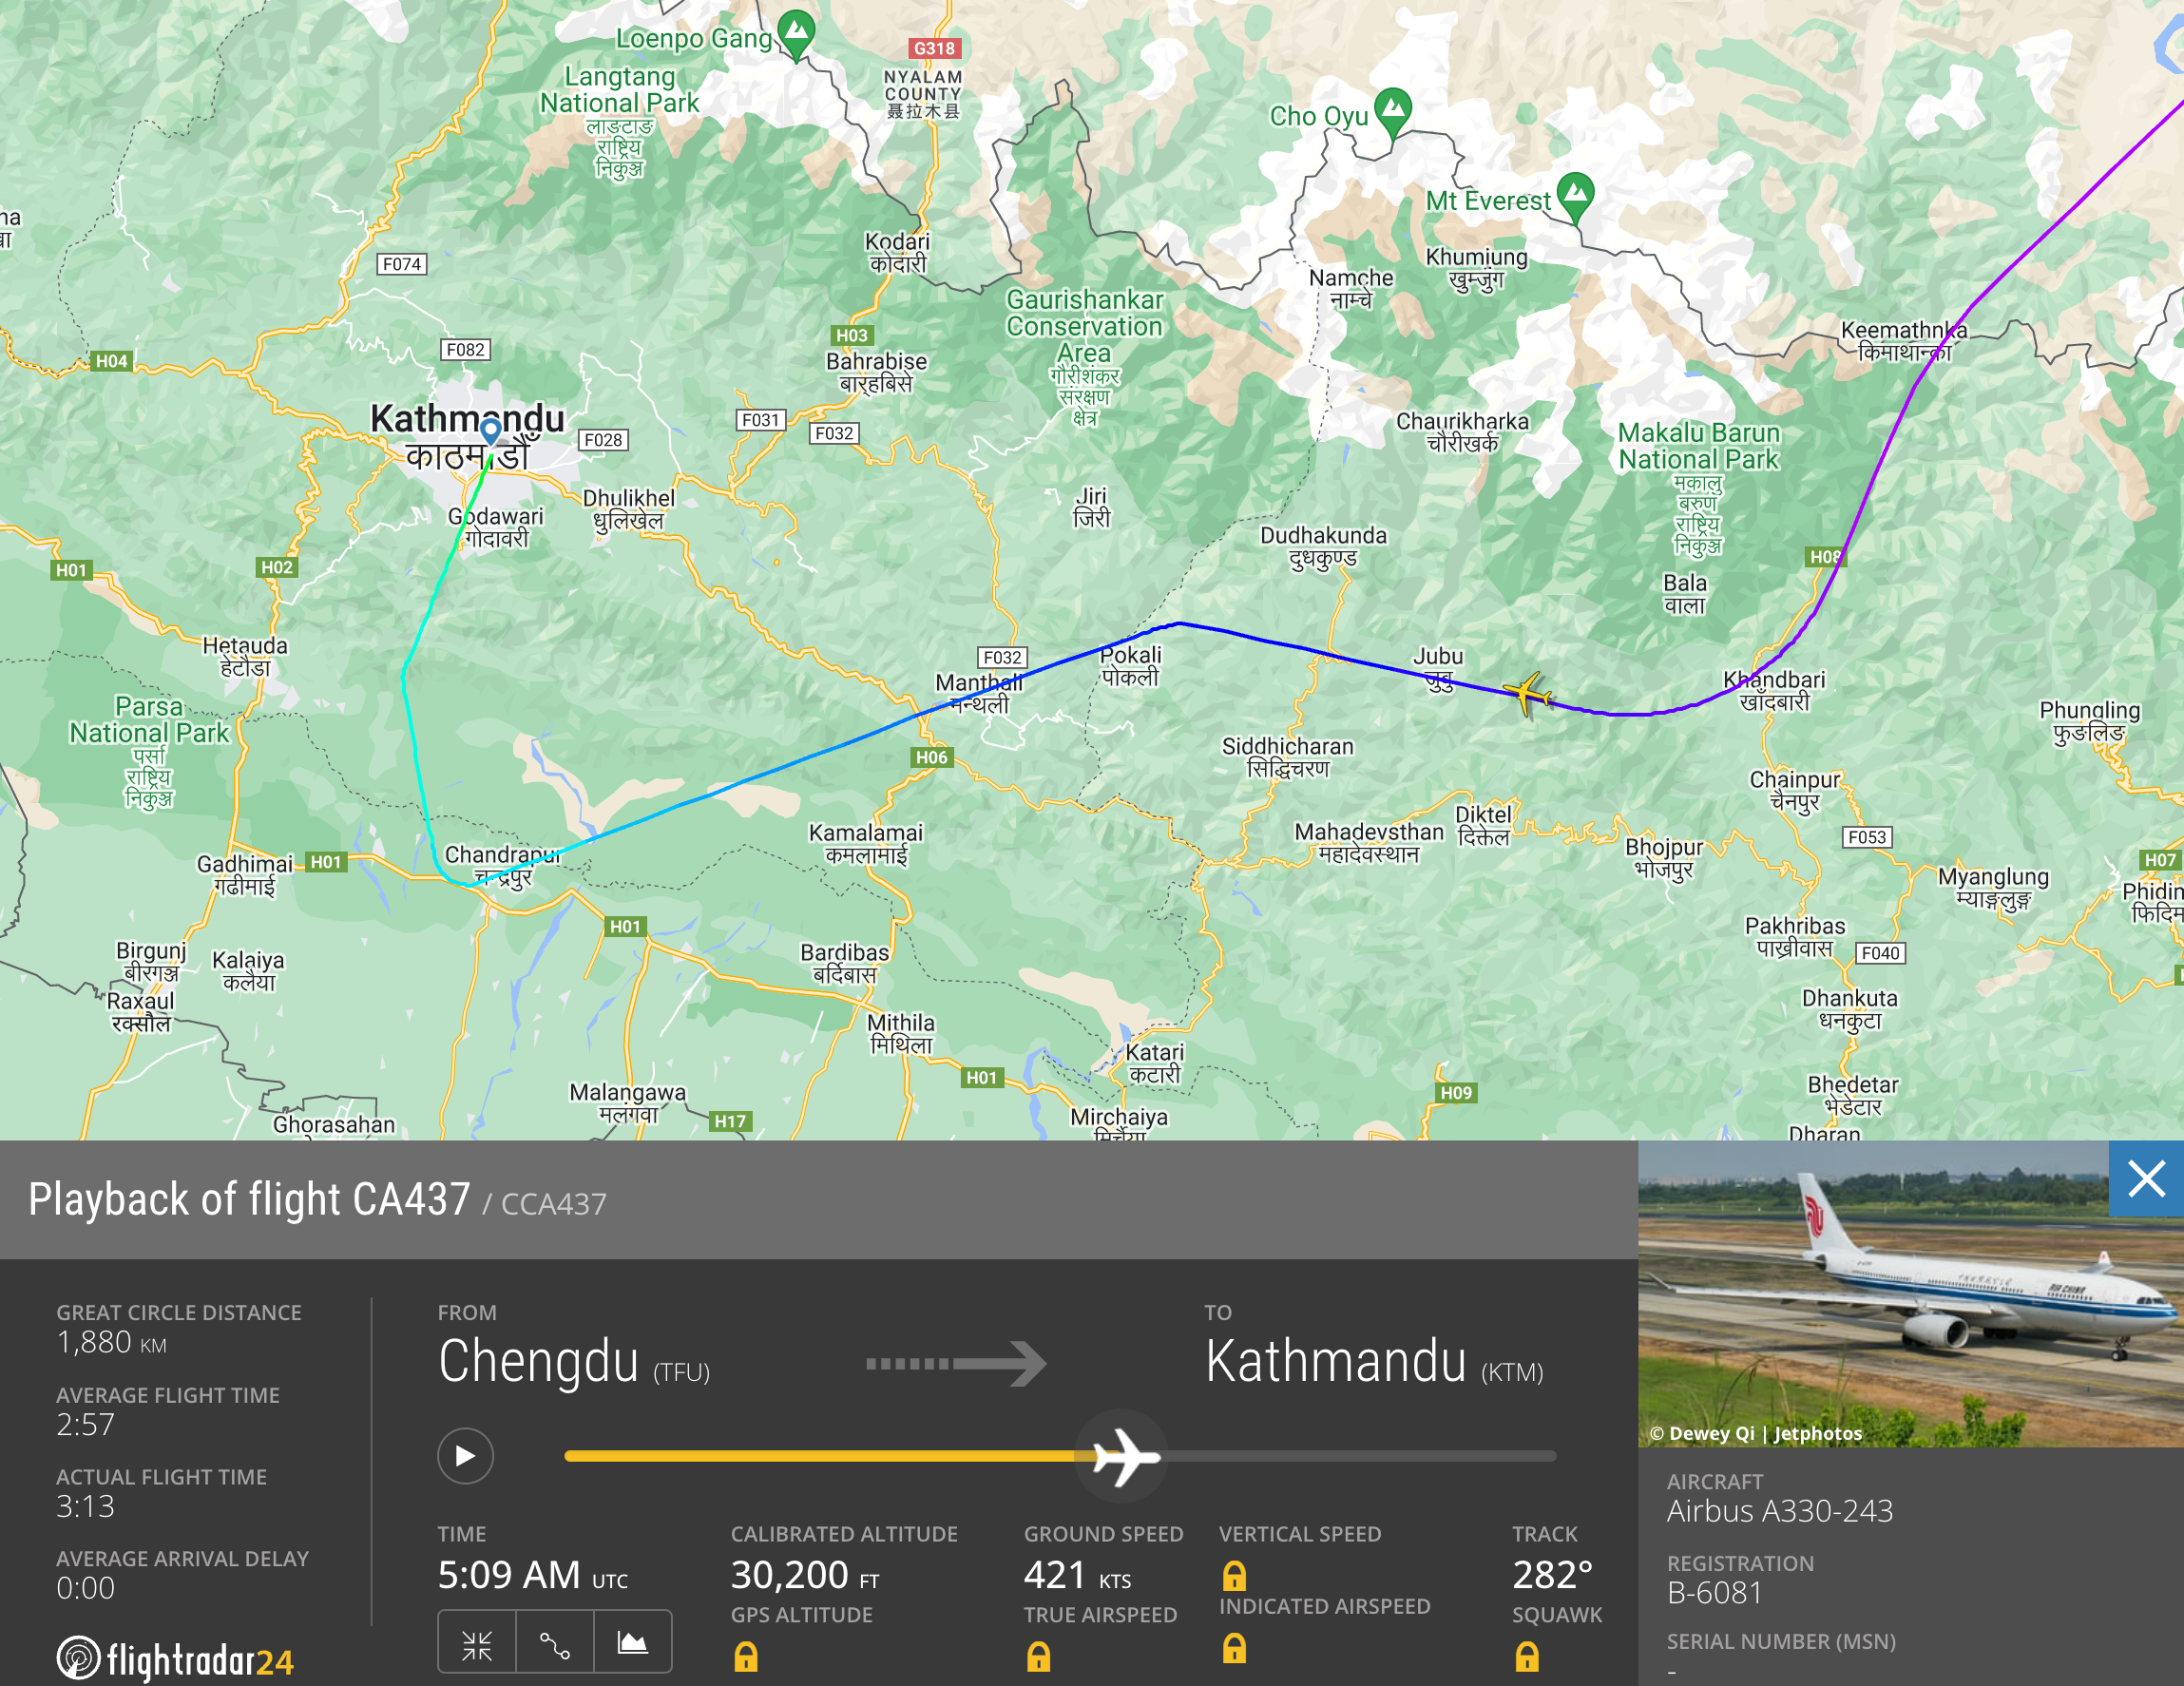Click the Kathmandu (KTM) destination label
Image resolution: width=2184 pixels, height=1686 pixels.
coord(1374,1362)
